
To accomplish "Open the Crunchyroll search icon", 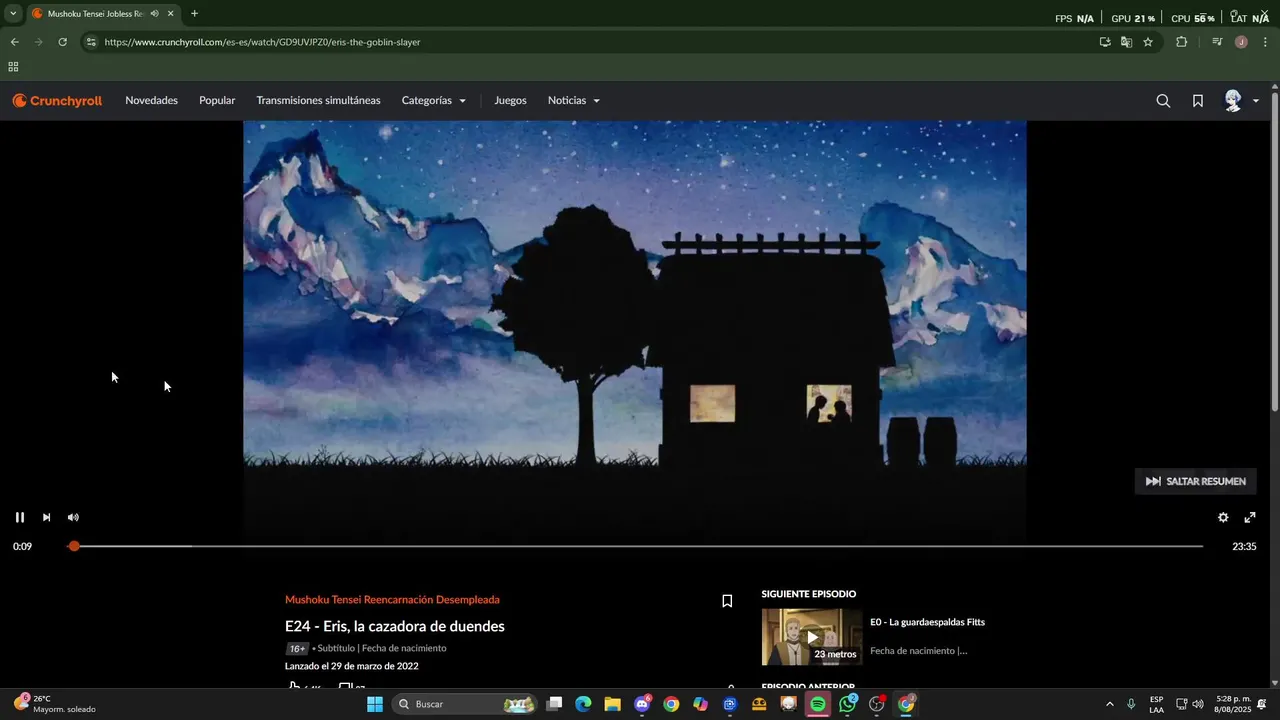I will [1163, 100].
